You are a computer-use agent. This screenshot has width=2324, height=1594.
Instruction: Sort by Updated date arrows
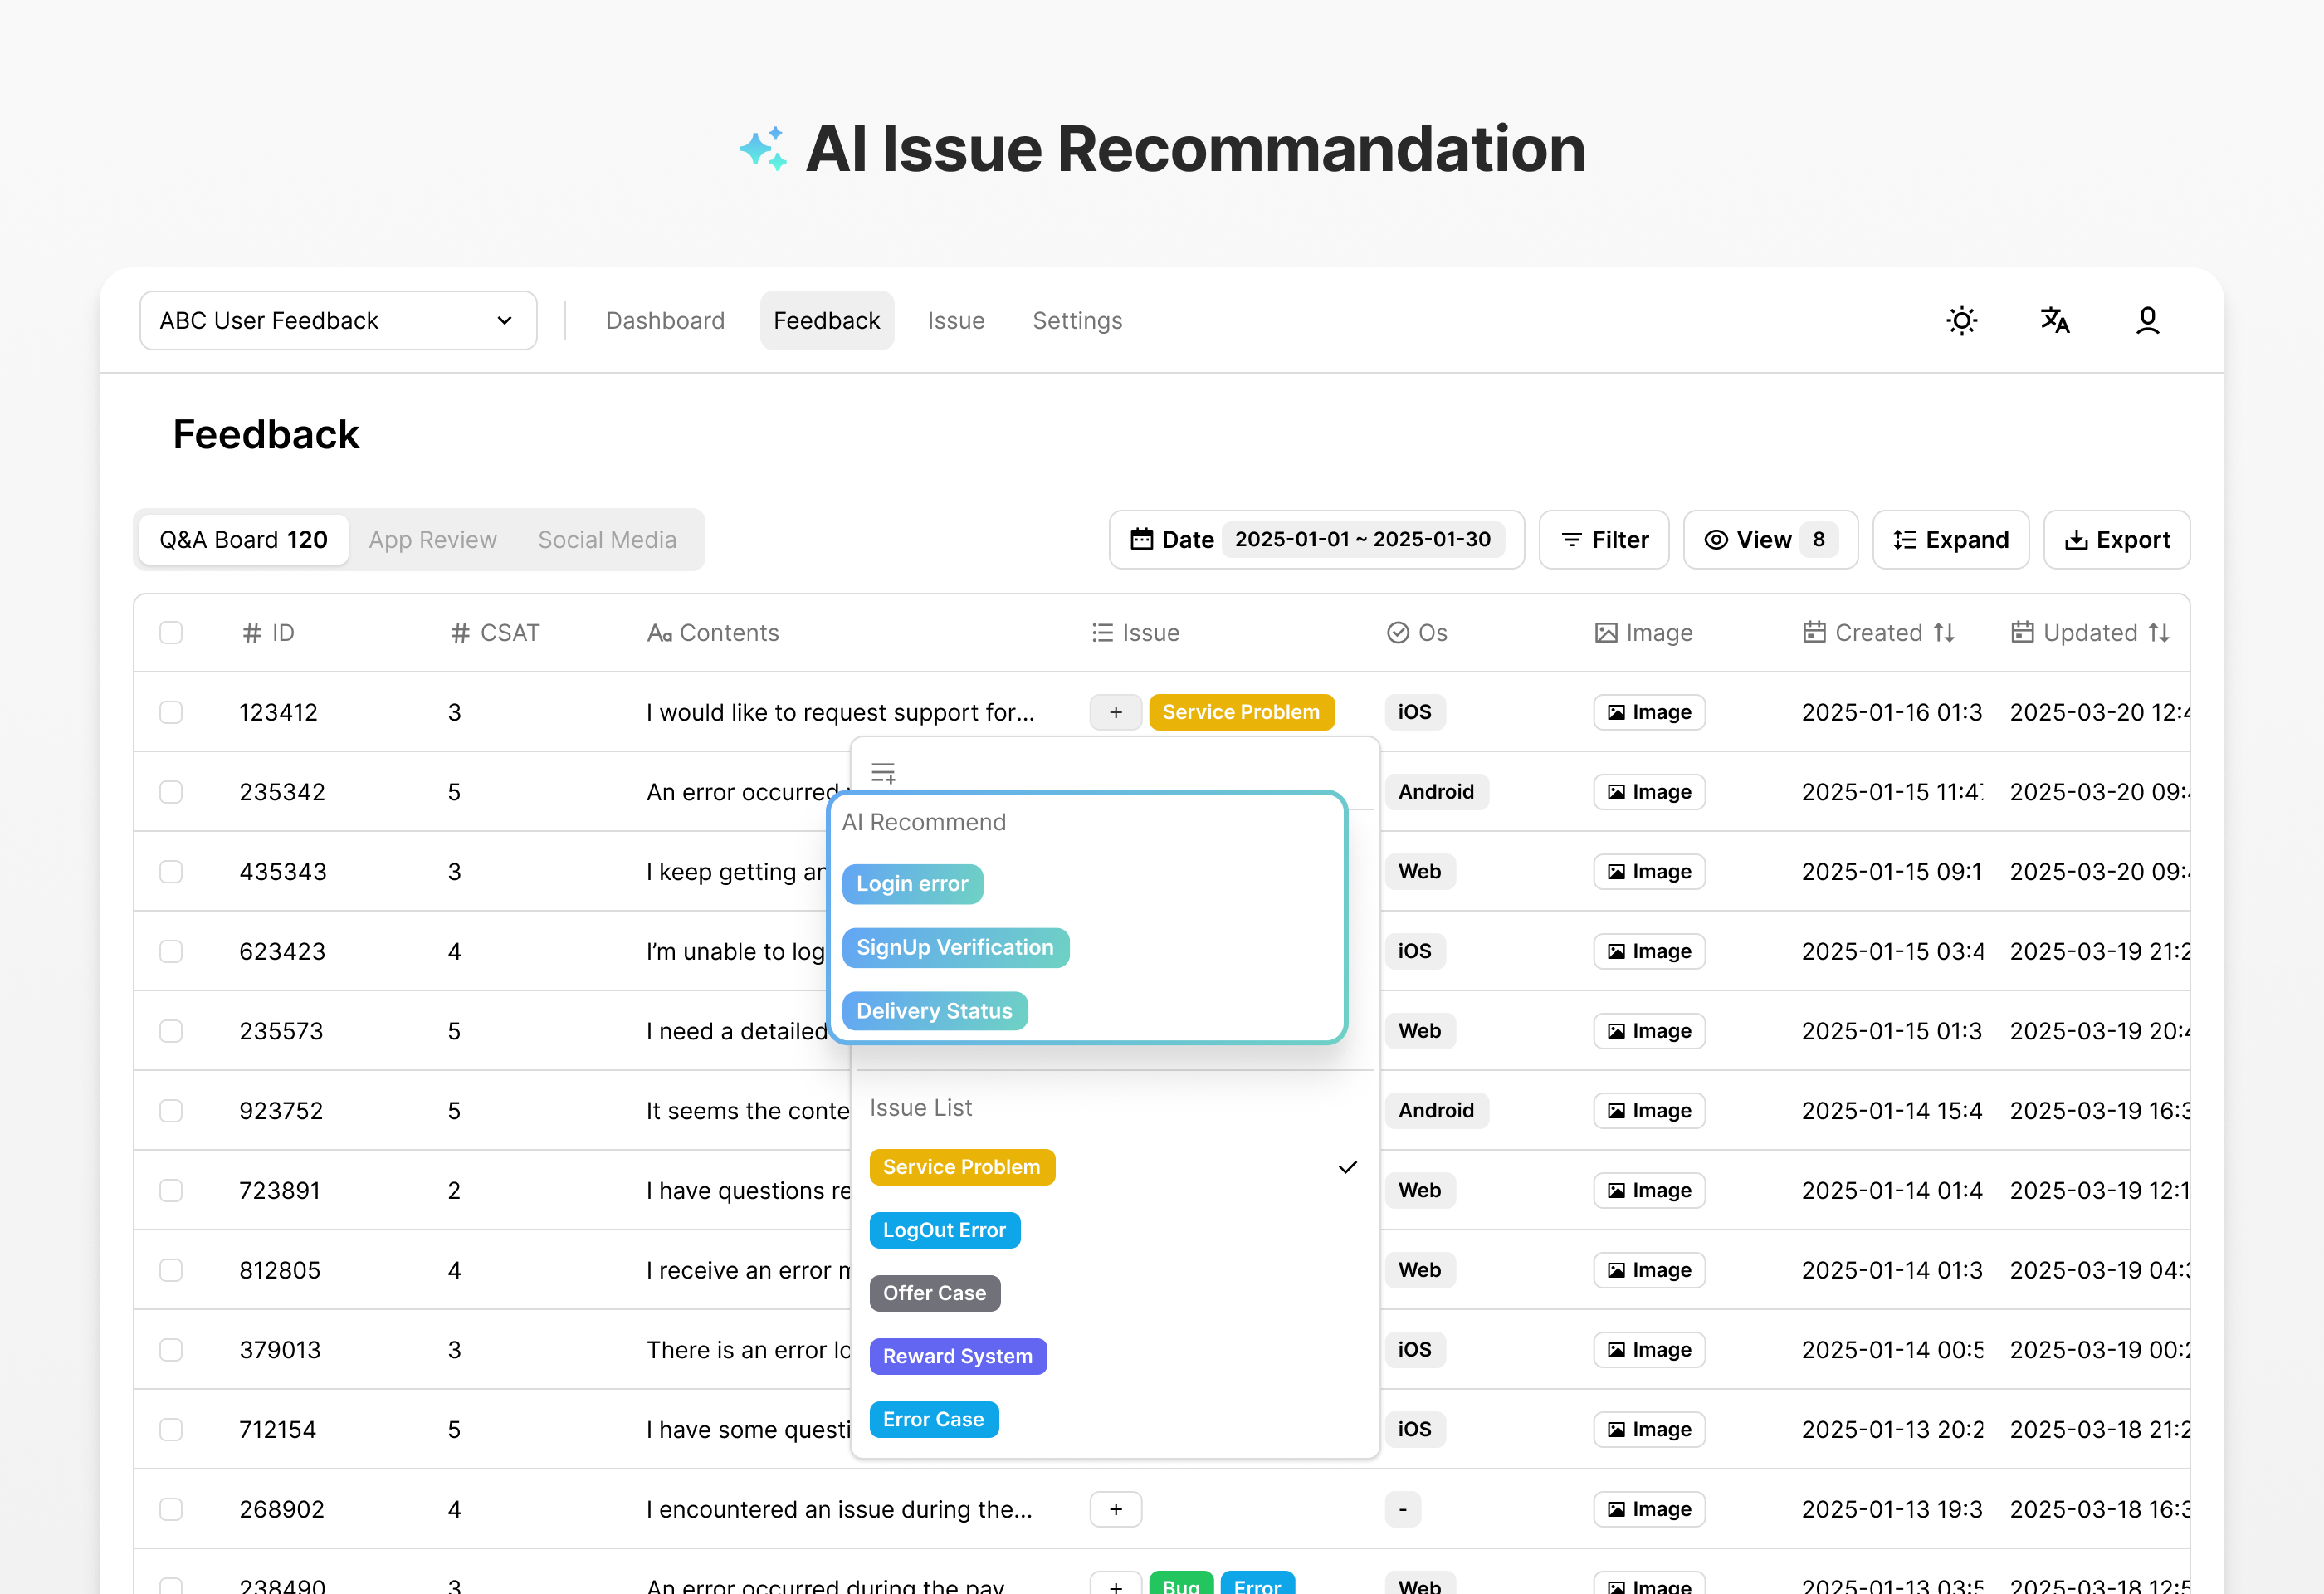(2158, 632)
